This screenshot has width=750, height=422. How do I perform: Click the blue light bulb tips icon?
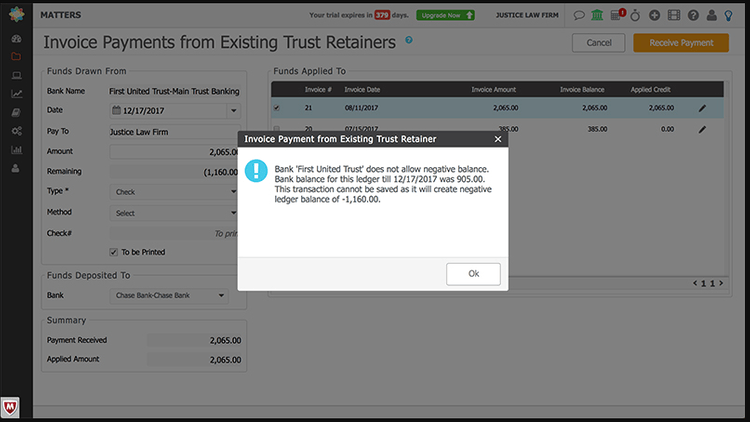click(728, 15)
